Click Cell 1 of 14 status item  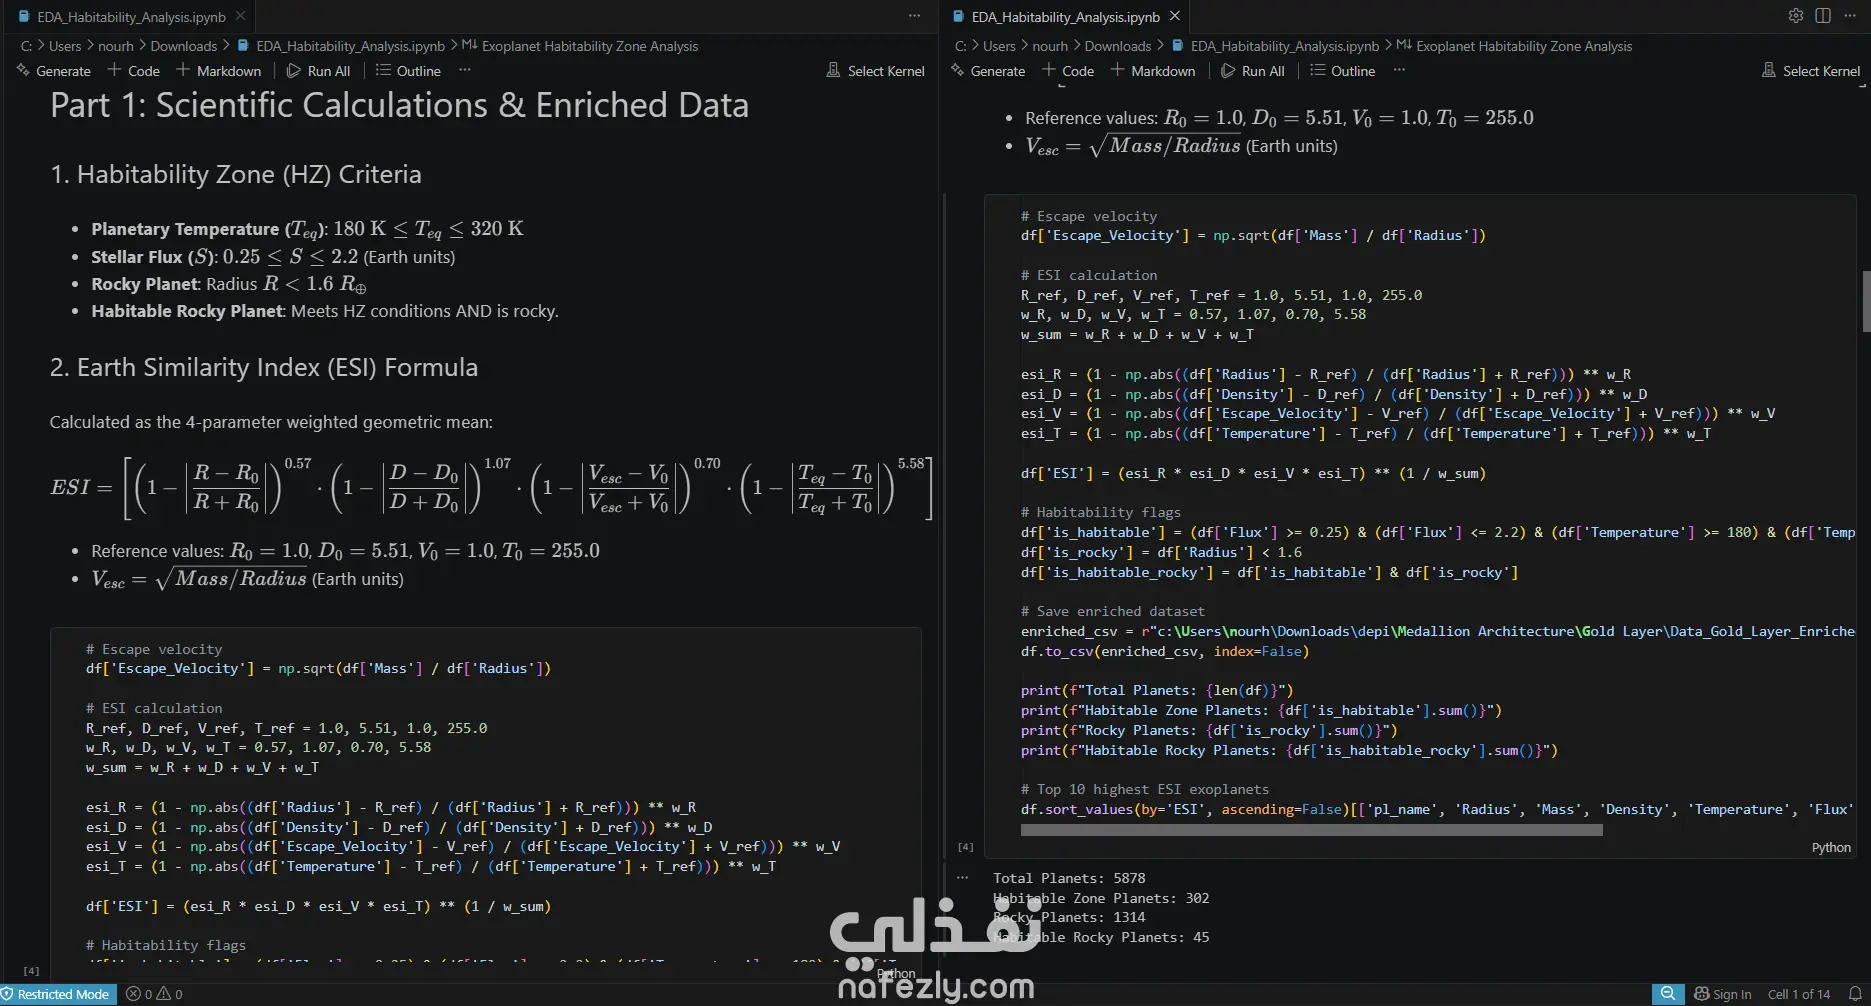pos(1799,994)
